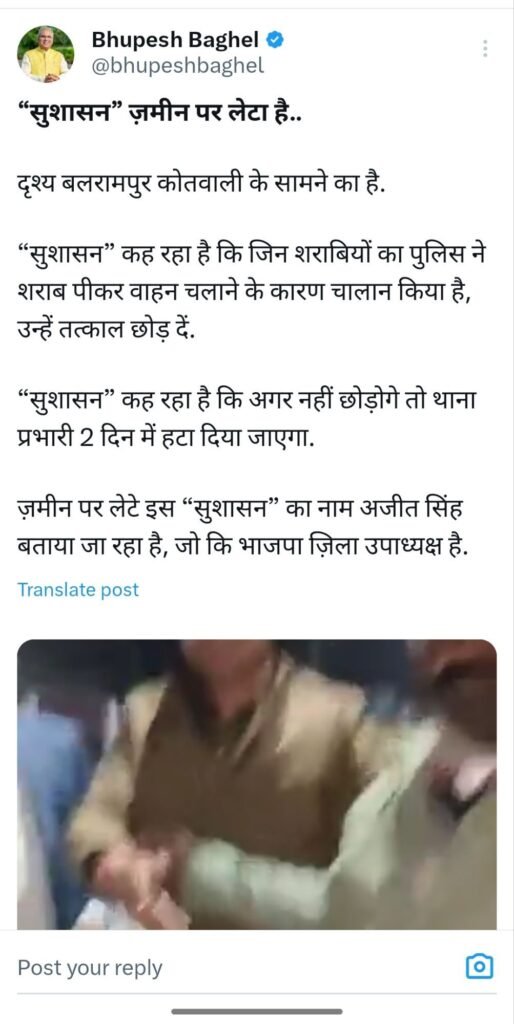The height and width of the screenshot is (1024, 514).
Task: Open Bhupesh Baghel's profile avatar
Action: click(x=45, y=54)
